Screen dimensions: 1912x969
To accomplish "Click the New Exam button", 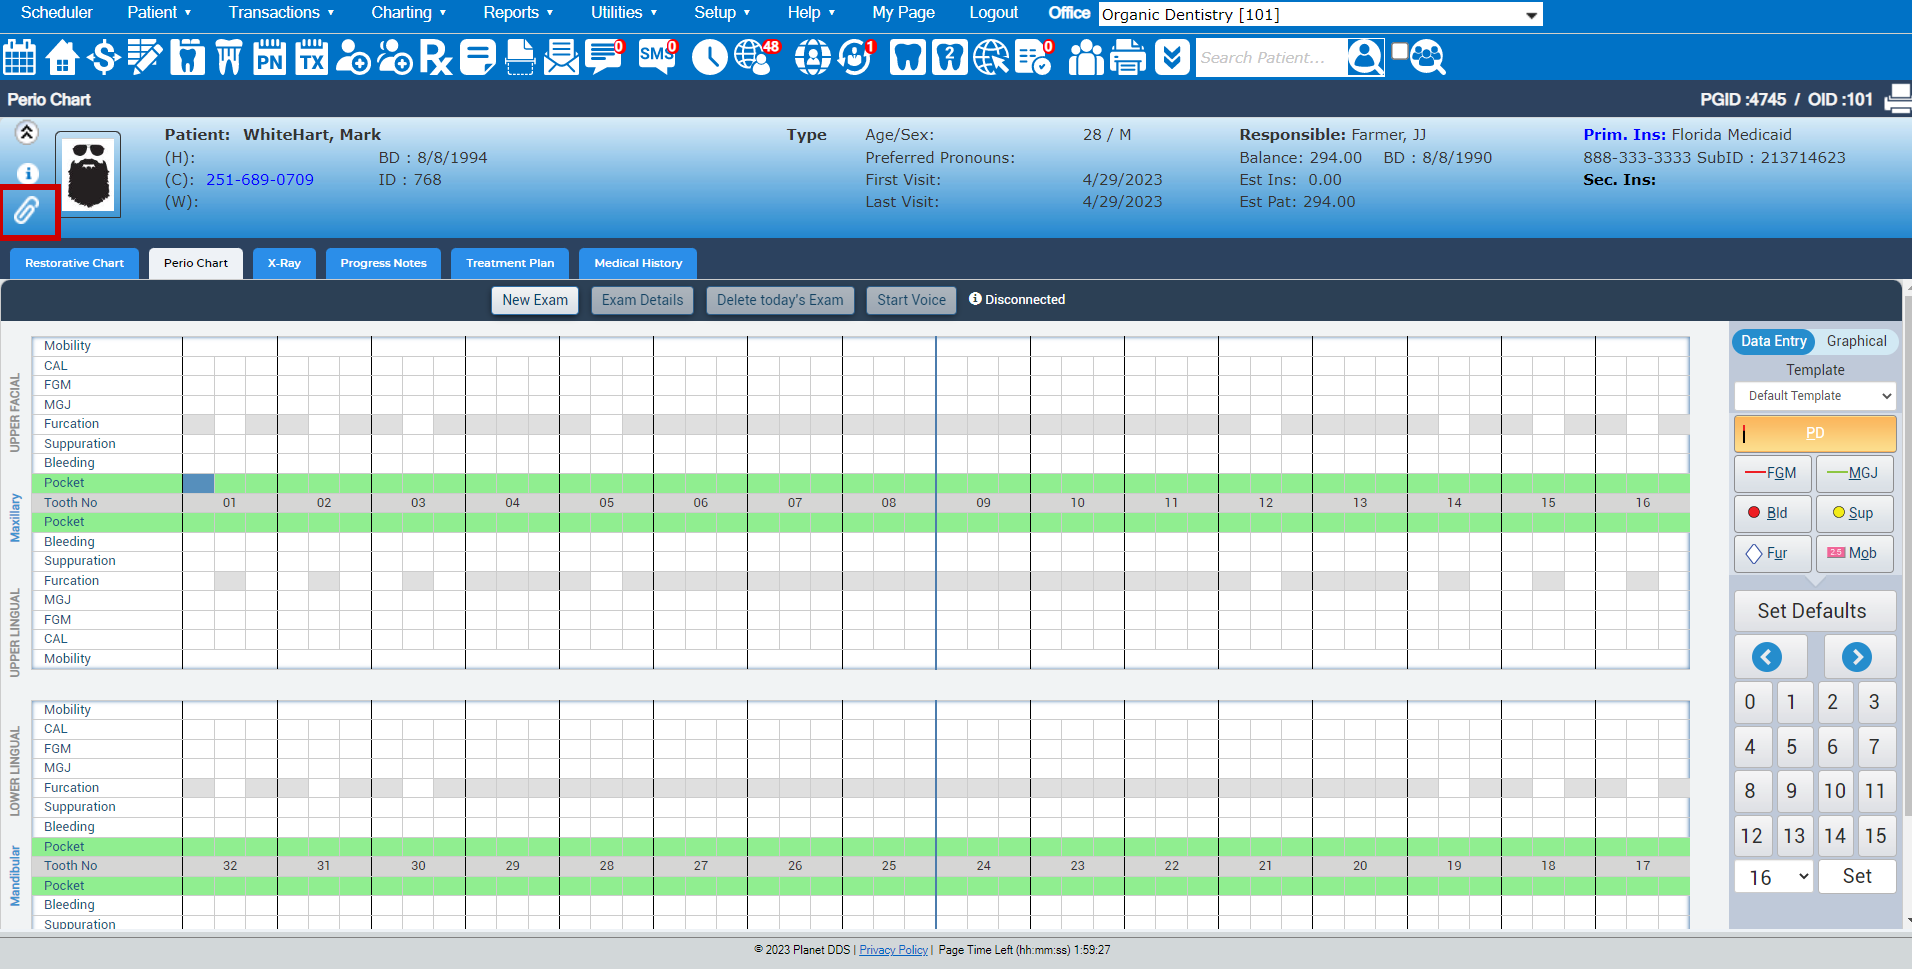I will (x=535, y=300).
